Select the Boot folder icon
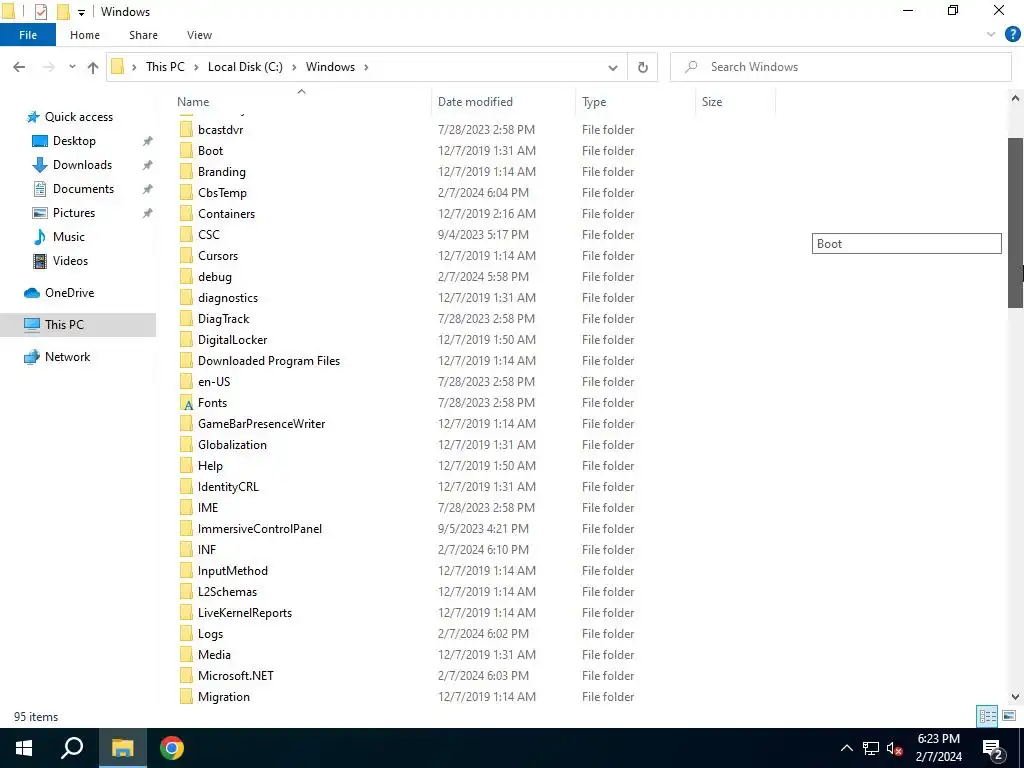The height and width of the screenshot is (768, 1024). [x=186, y=151]
